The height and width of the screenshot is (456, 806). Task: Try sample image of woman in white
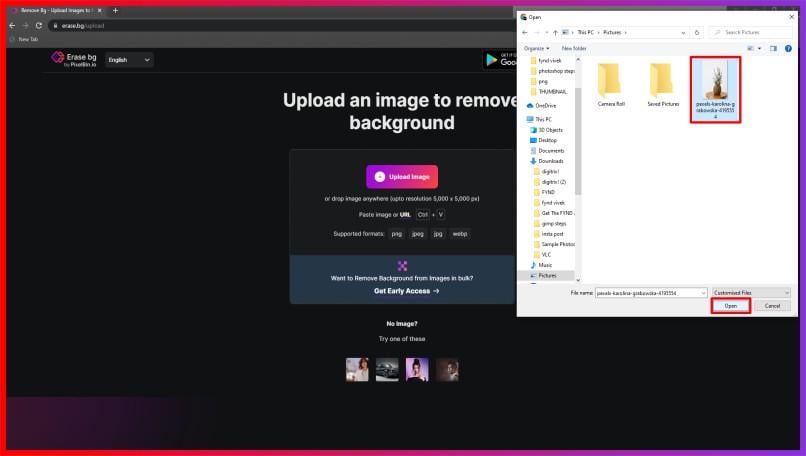pyautogui.click(x=357, y=370)
